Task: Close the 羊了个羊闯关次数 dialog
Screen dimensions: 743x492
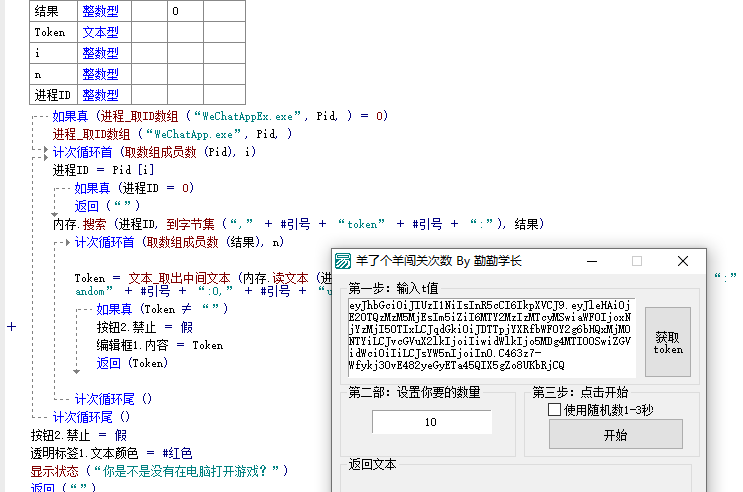Action: 683,261
